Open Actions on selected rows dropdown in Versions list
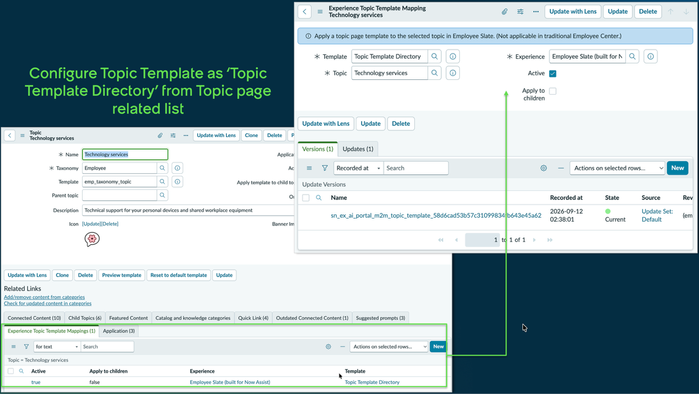699x394 pixels. 617,168
